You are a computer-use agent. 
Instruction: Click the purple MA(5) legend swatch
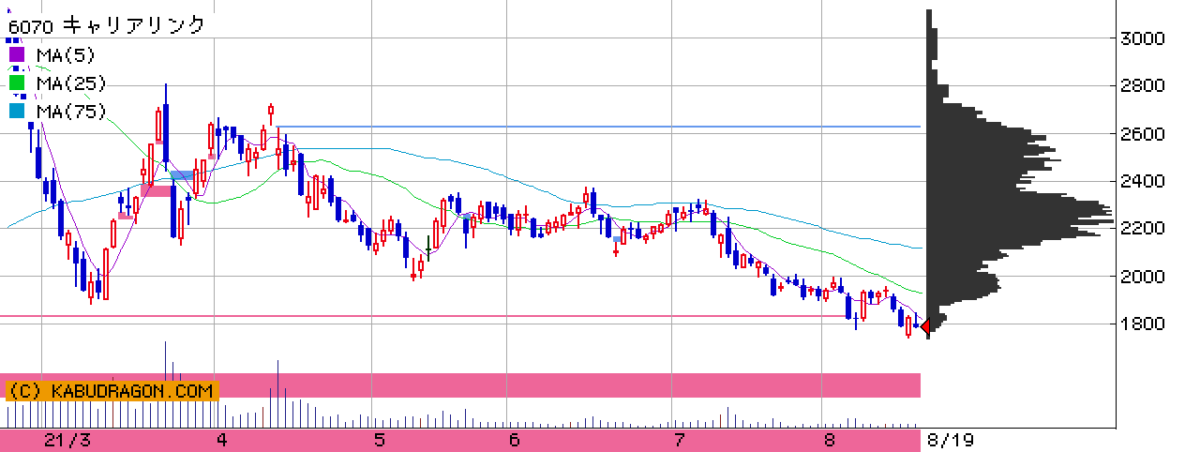pyautogui.click(x=17, y=54)
